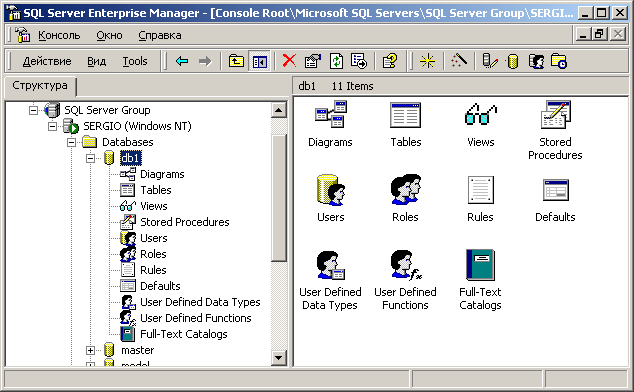Select Views in the tree
The width and height of the screenshot is (634, 392).
pyautogui.click(x=154, y=206)
